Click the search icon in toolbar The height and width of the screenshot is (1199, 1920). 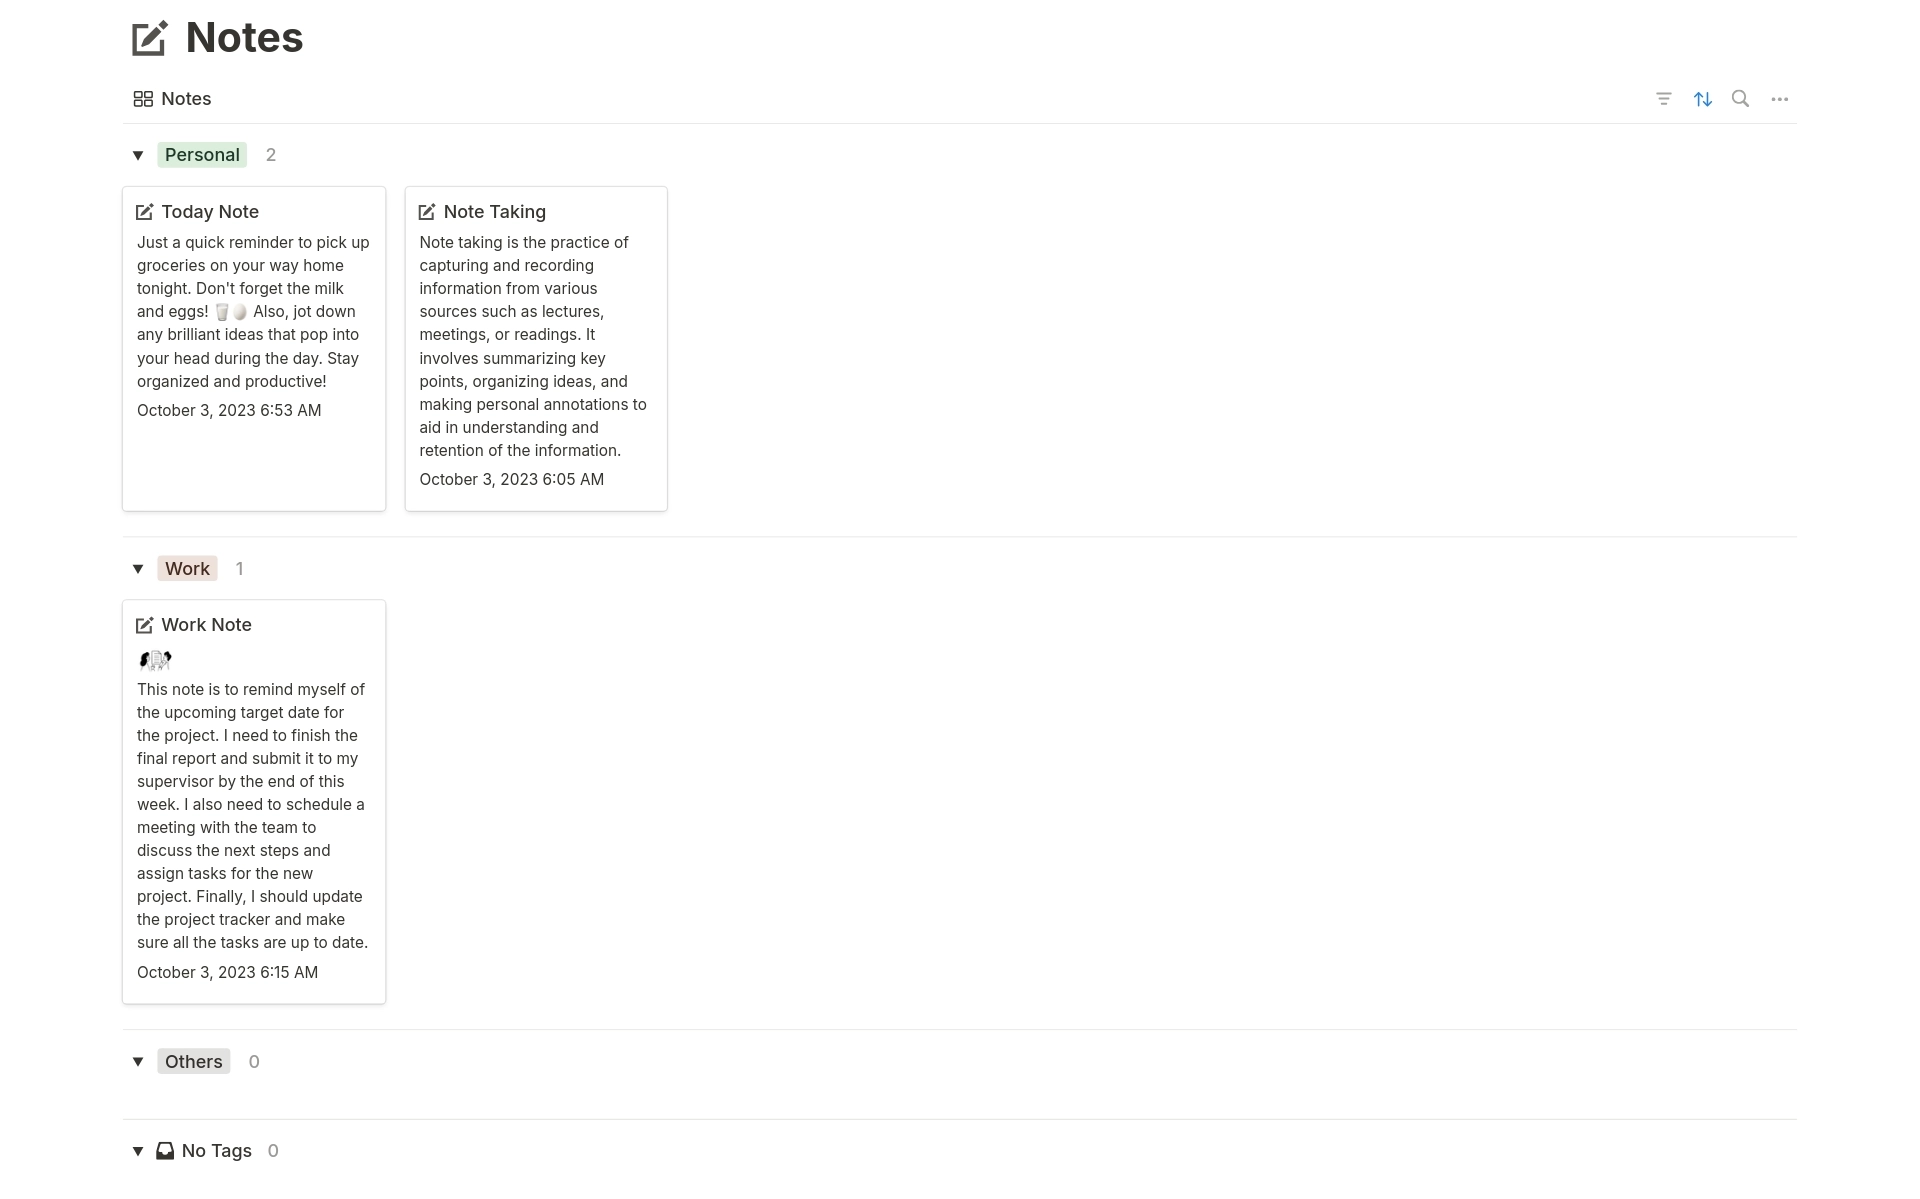(x=1740, y=98)
